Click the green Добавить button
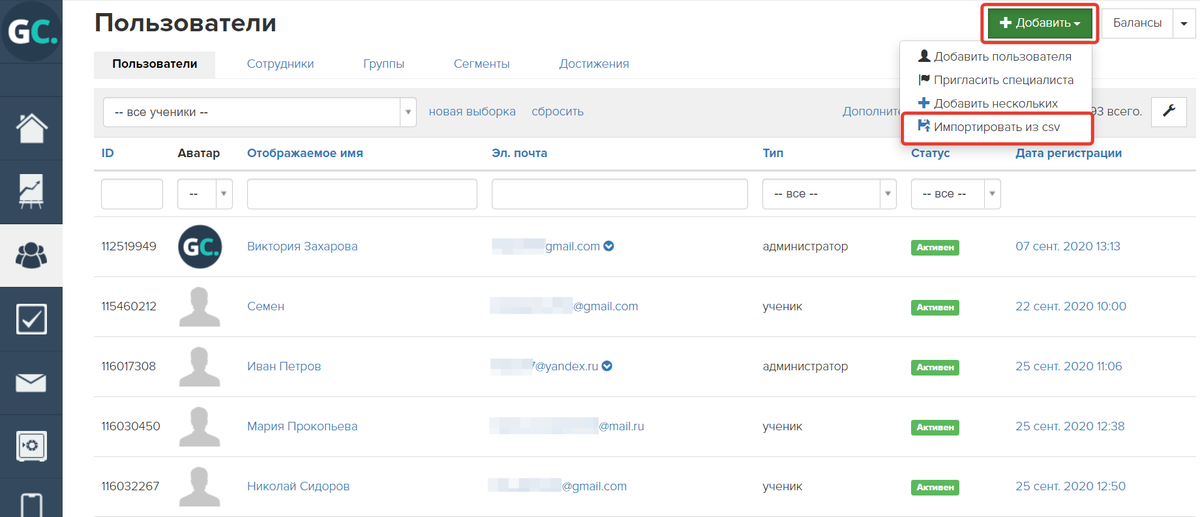 [x=1040, y=23]
